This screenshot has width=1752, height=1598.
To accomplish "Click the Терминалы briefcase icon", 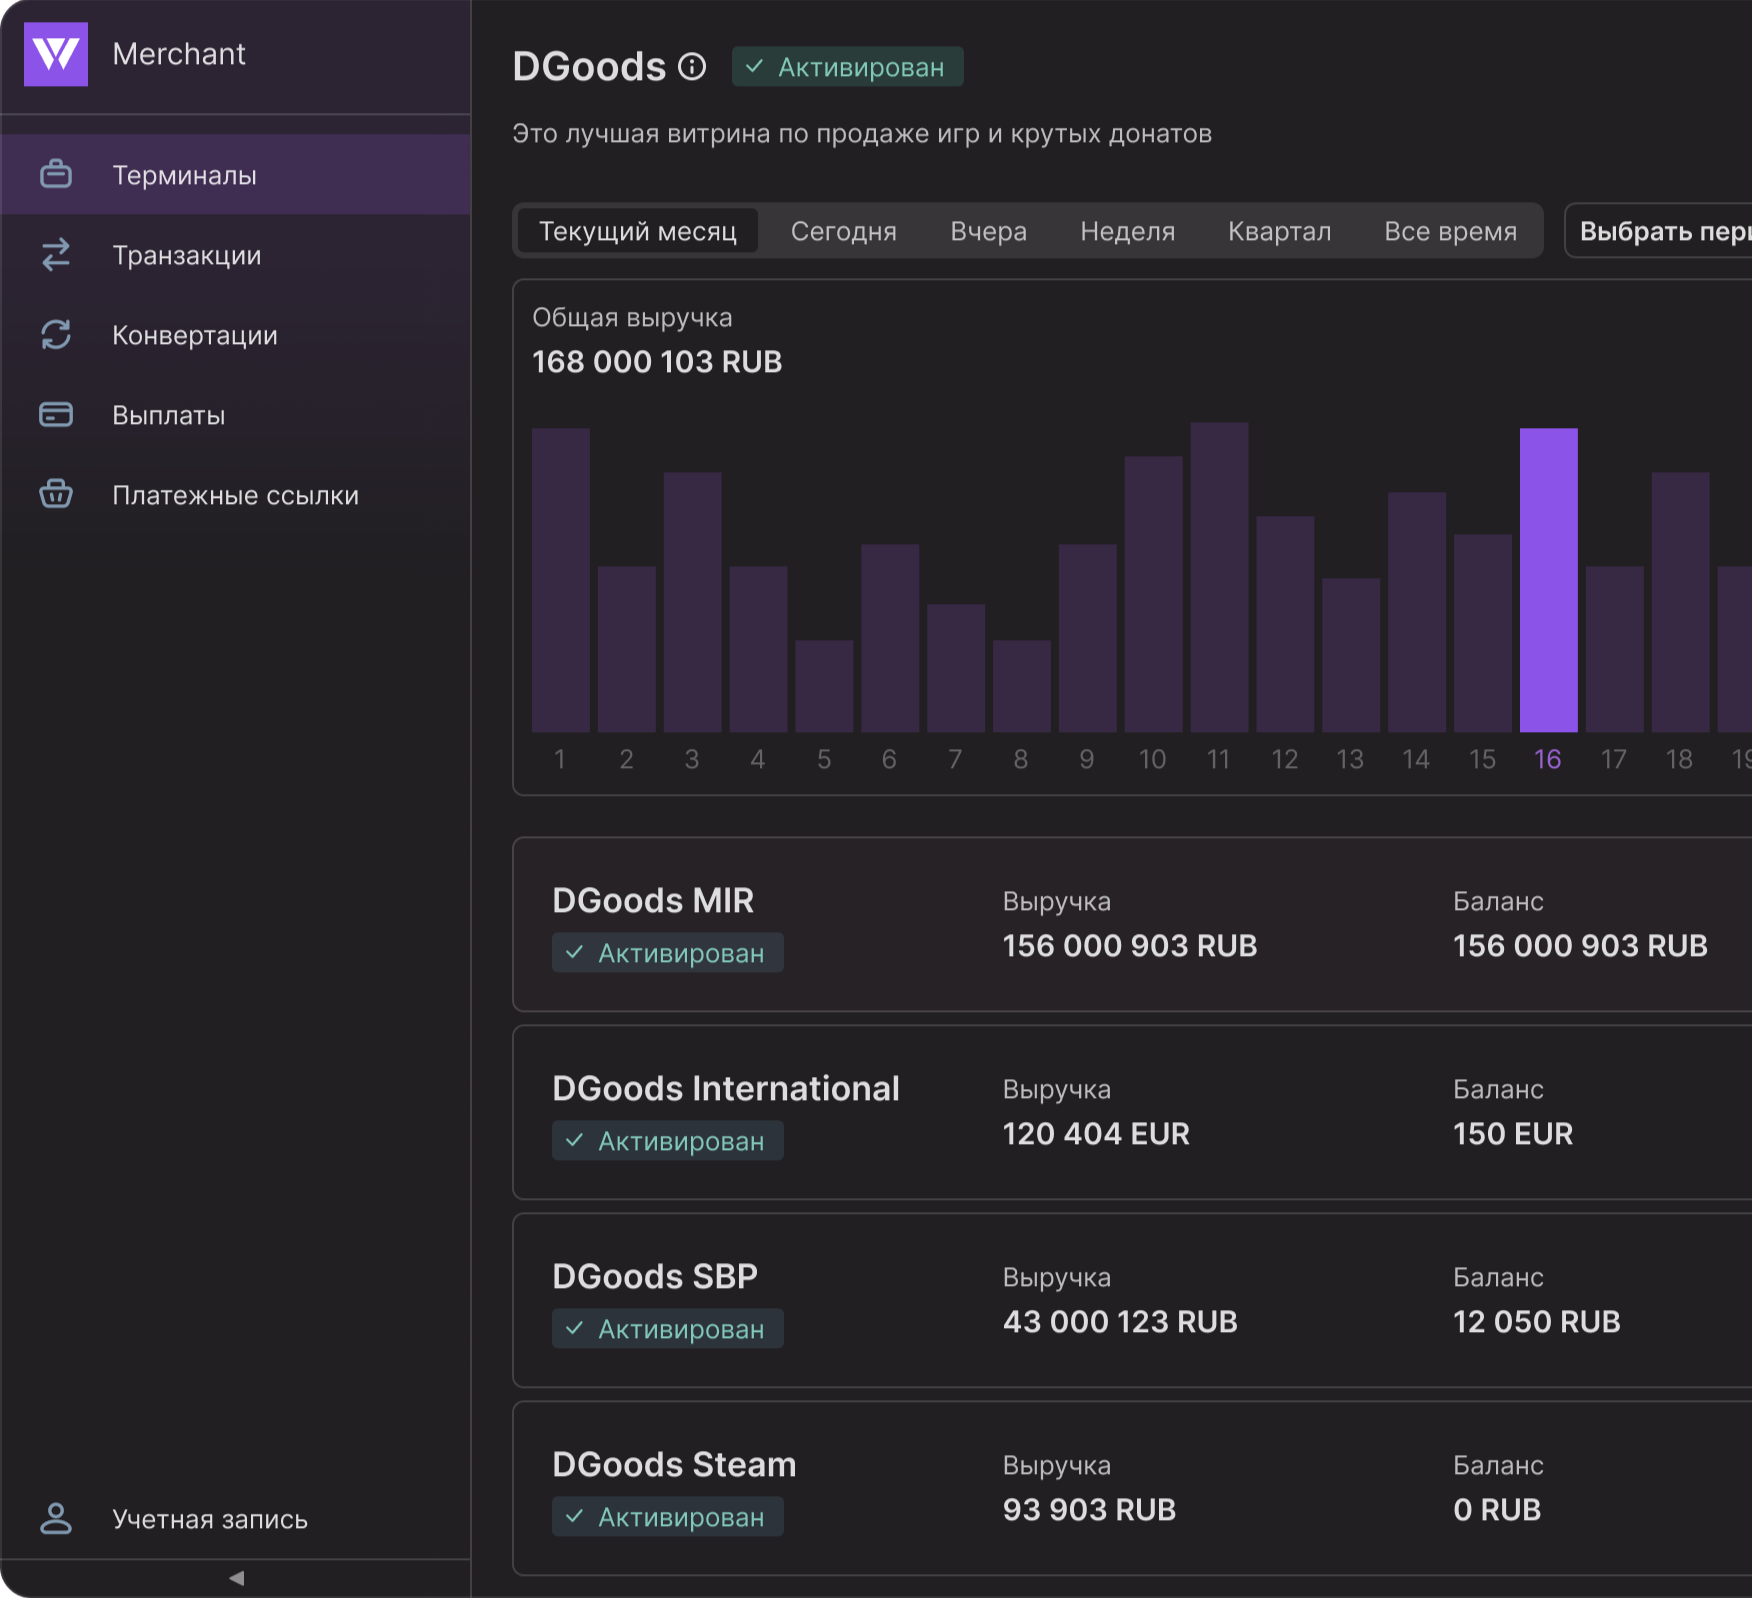I will pos(56,175).
